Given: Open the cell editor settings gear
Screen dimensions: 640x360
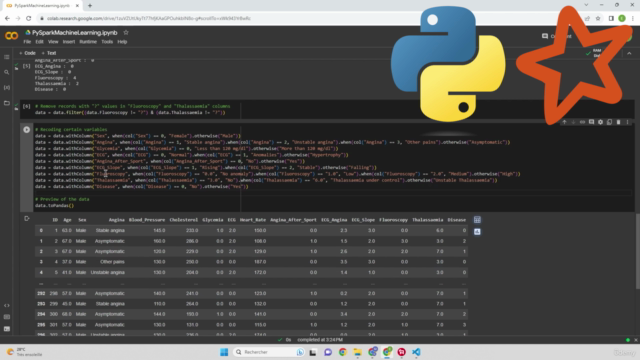Looking at the screenshot, I should 600,122.
